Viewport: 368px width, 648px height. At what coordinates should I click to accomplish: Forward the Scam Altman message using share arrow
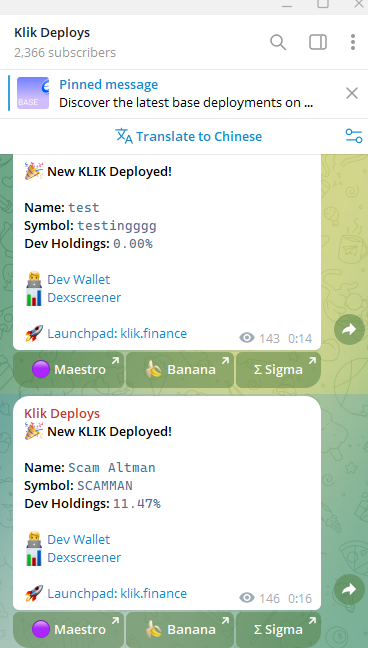349,589
